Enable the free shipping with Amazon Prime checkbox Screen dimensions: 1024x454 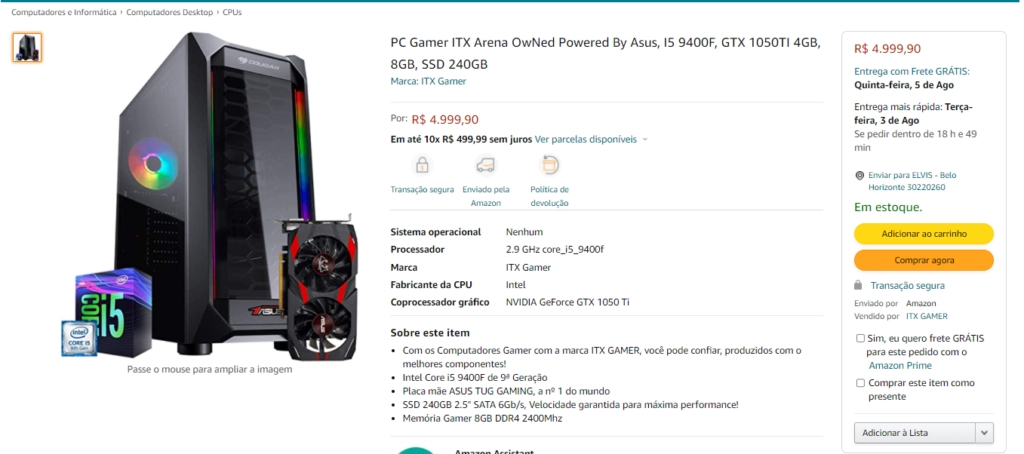click(x=860, y=338)
